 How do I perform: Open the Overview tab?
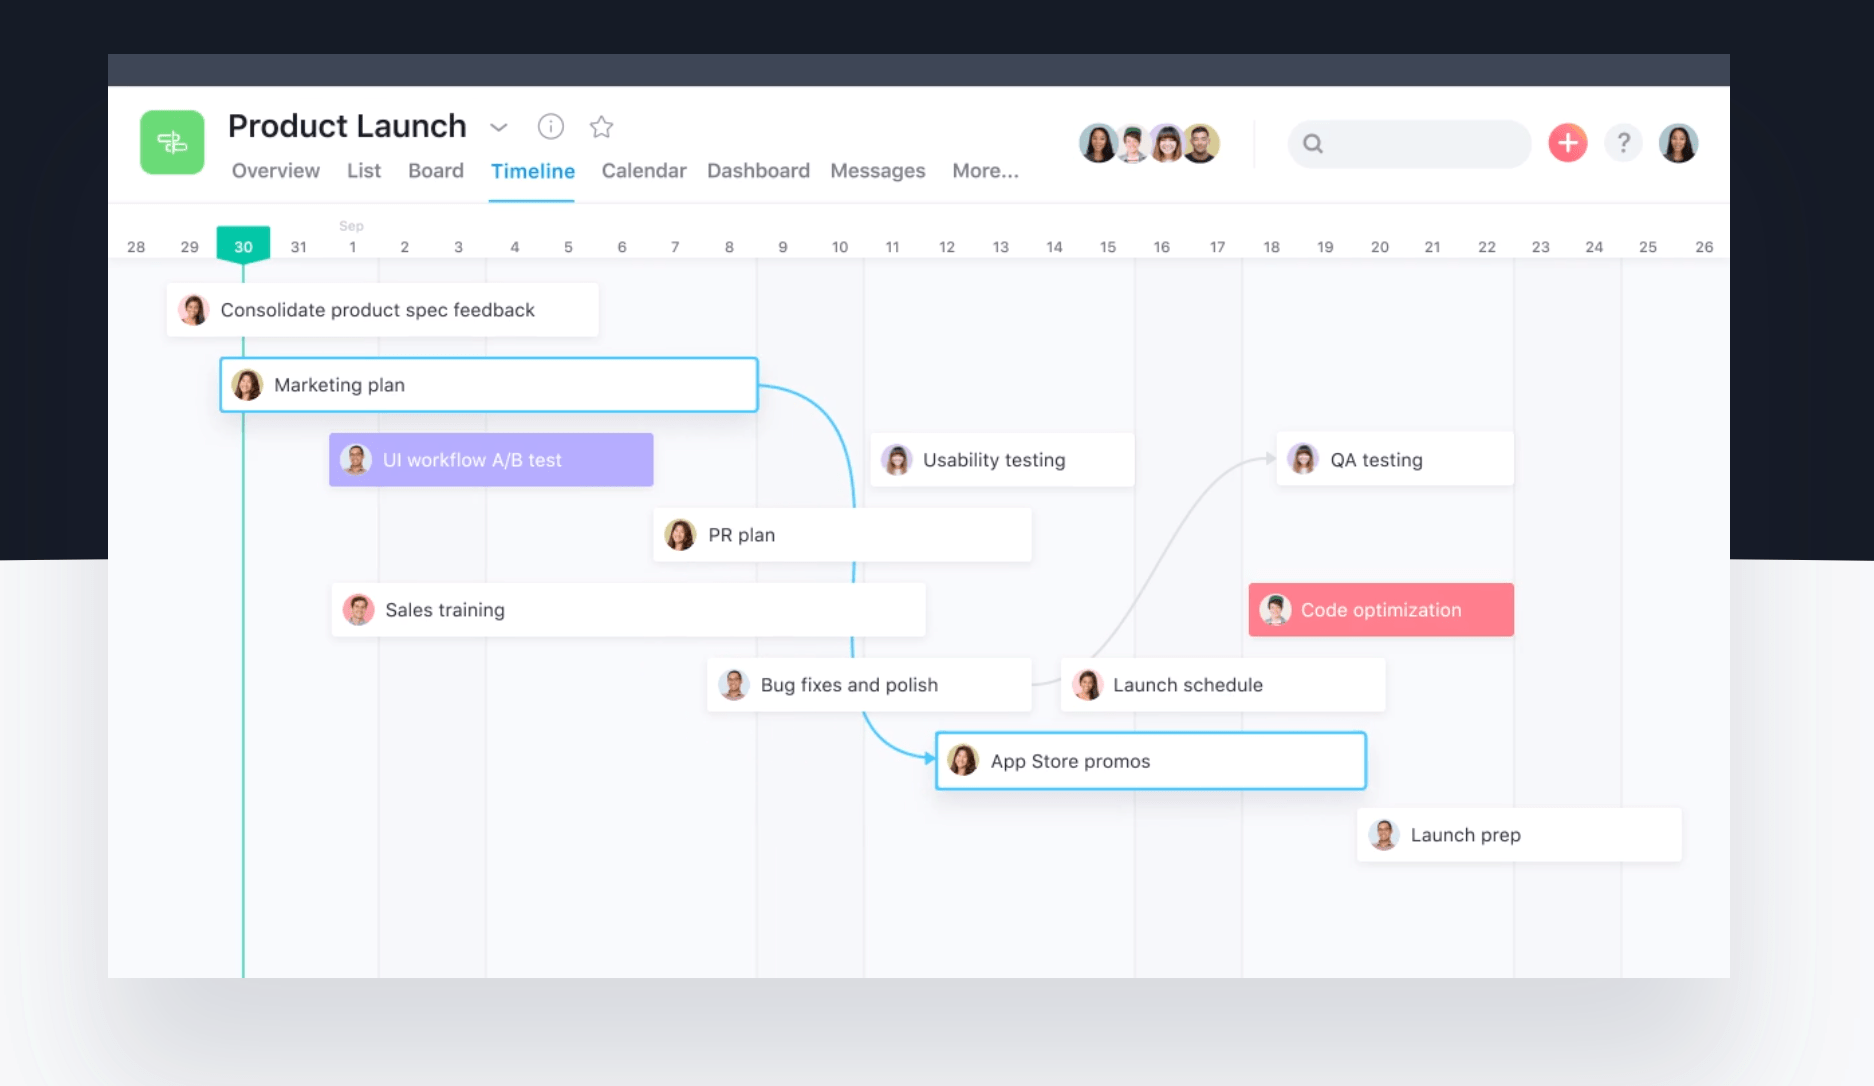[275, 170]
